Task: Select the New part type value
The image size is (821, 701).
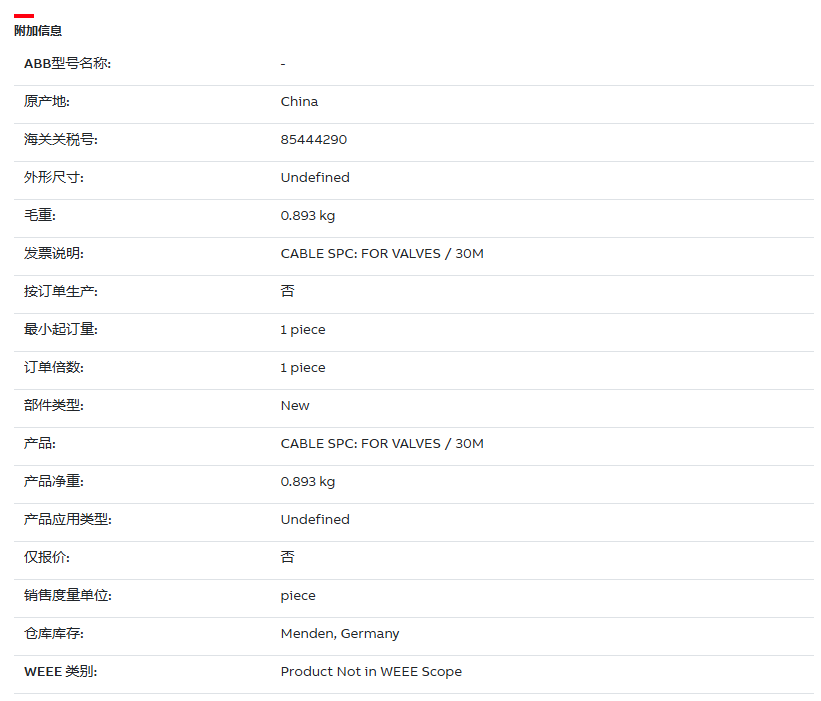Action: [x=295, y=406]
